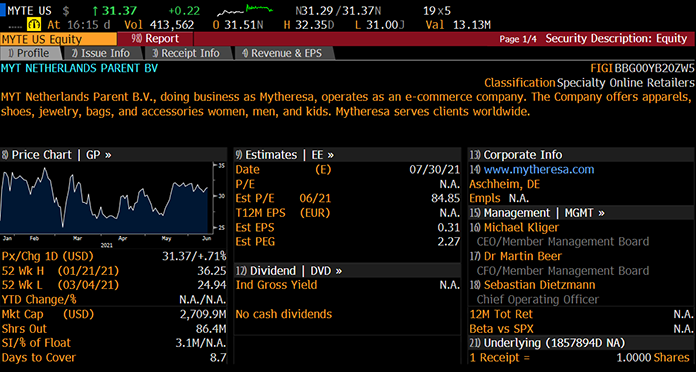Click Days to Cover value 8.7
Image resolution: width=696 pixels, height=372 pixels.
pyautogui.click(x=217, y=358)
